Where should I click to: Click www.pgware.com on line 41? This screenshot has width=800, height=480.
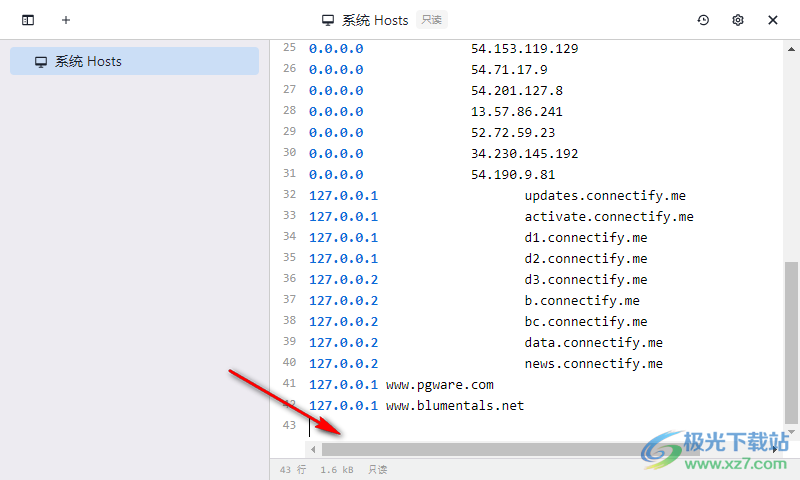pos(440,385)
